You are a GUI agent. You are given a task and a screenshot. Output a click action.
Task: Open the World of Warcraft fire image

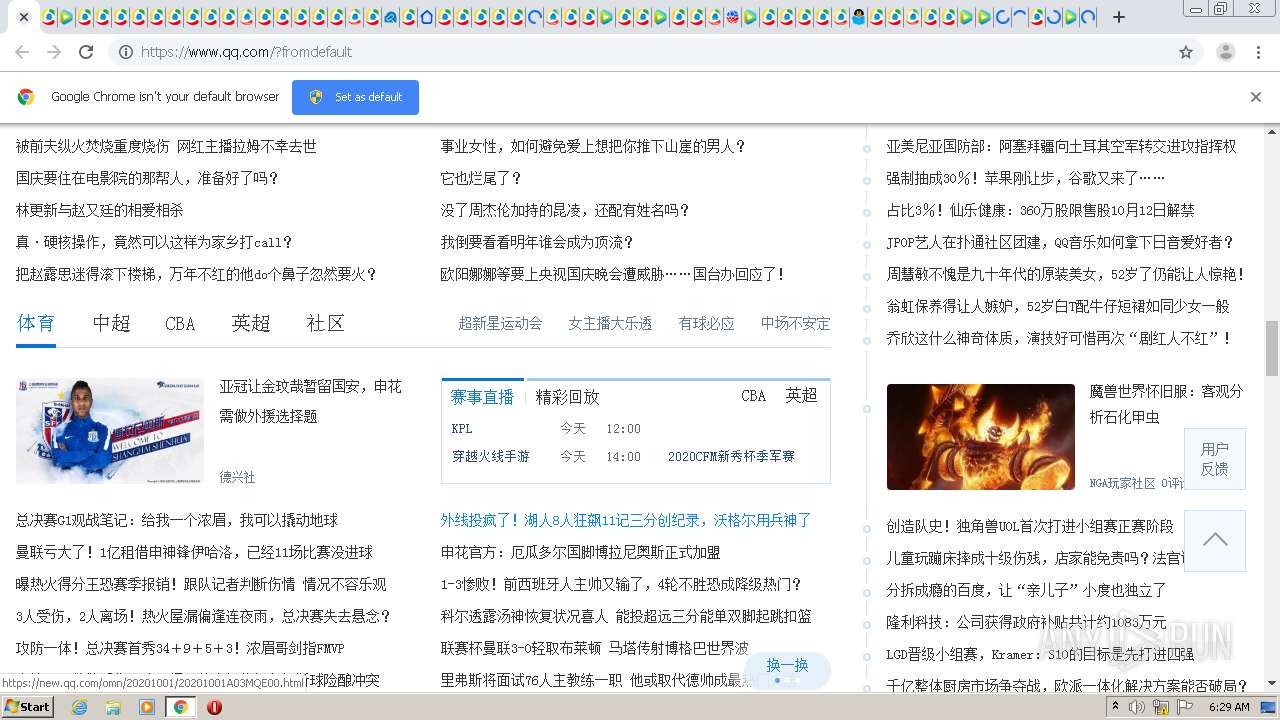click(x=981, y=437)
